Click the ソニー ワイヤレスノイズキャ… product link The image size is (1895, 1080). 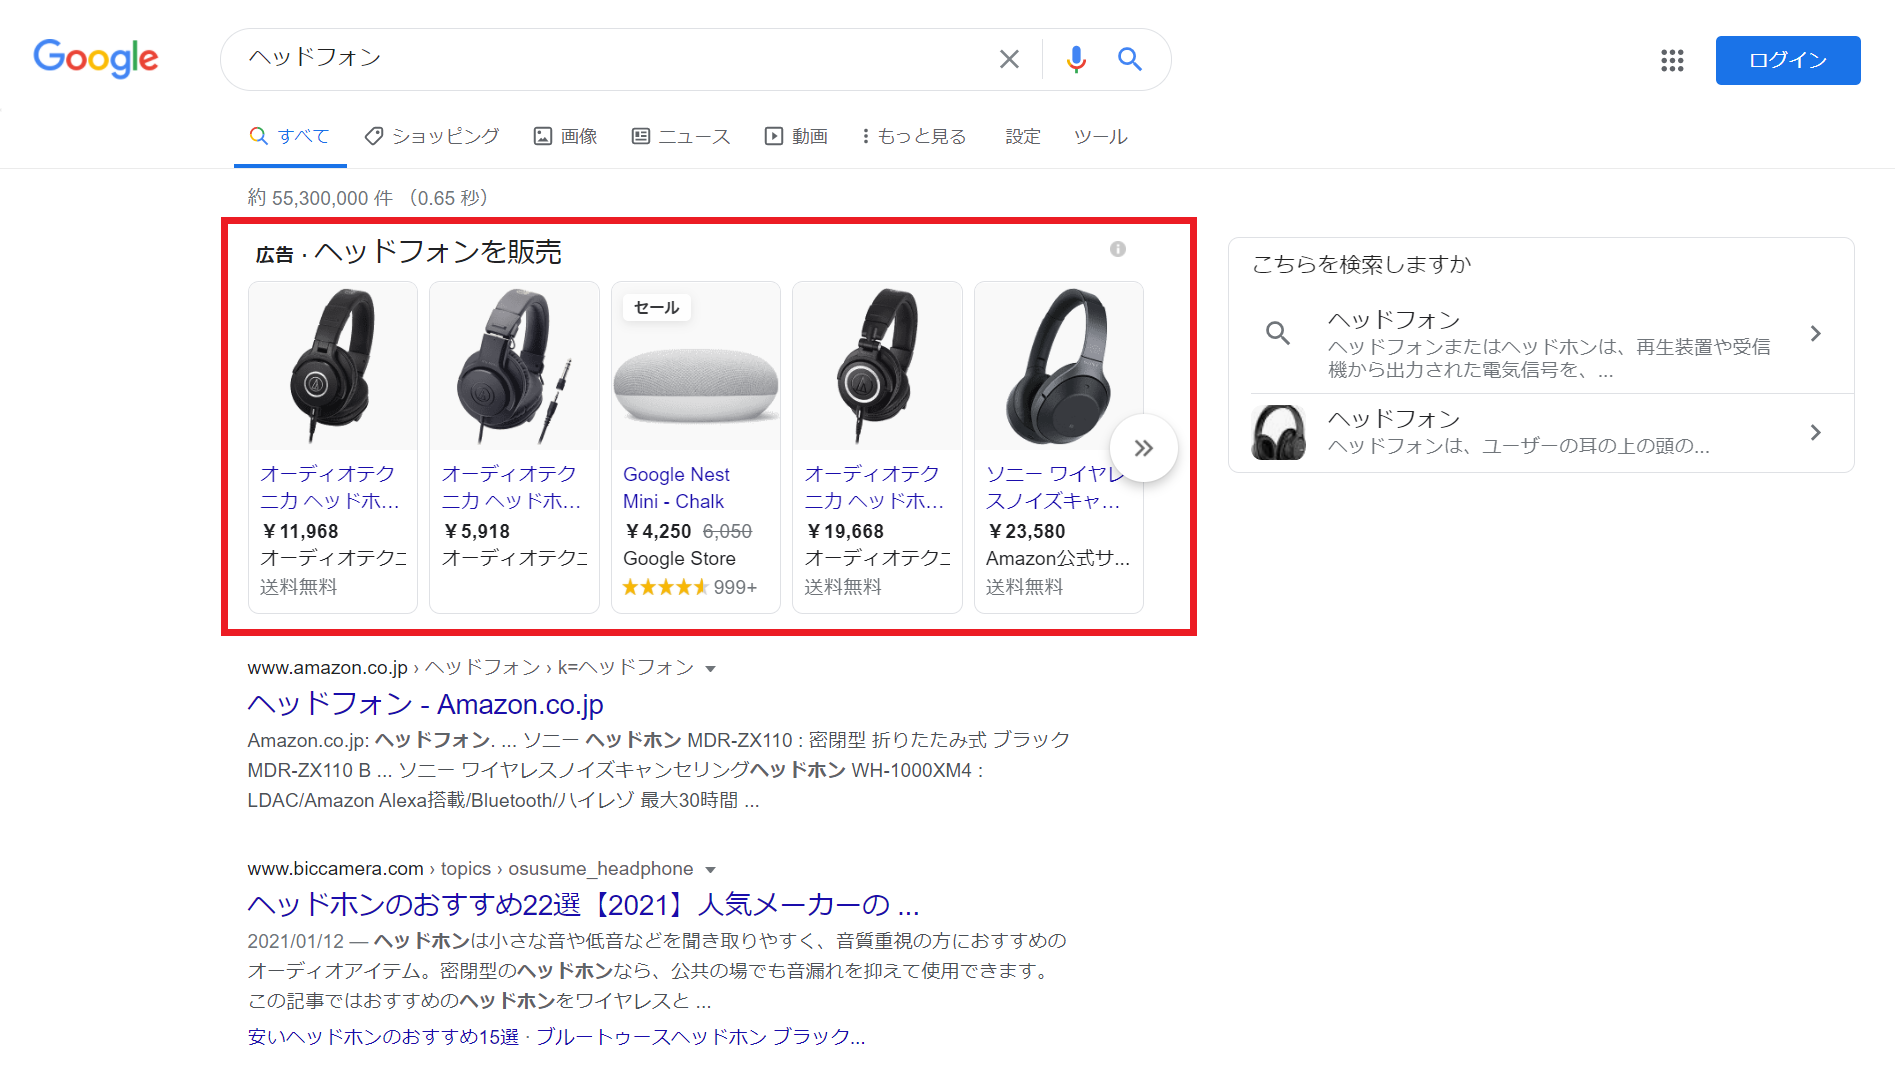pos(1055,488)
